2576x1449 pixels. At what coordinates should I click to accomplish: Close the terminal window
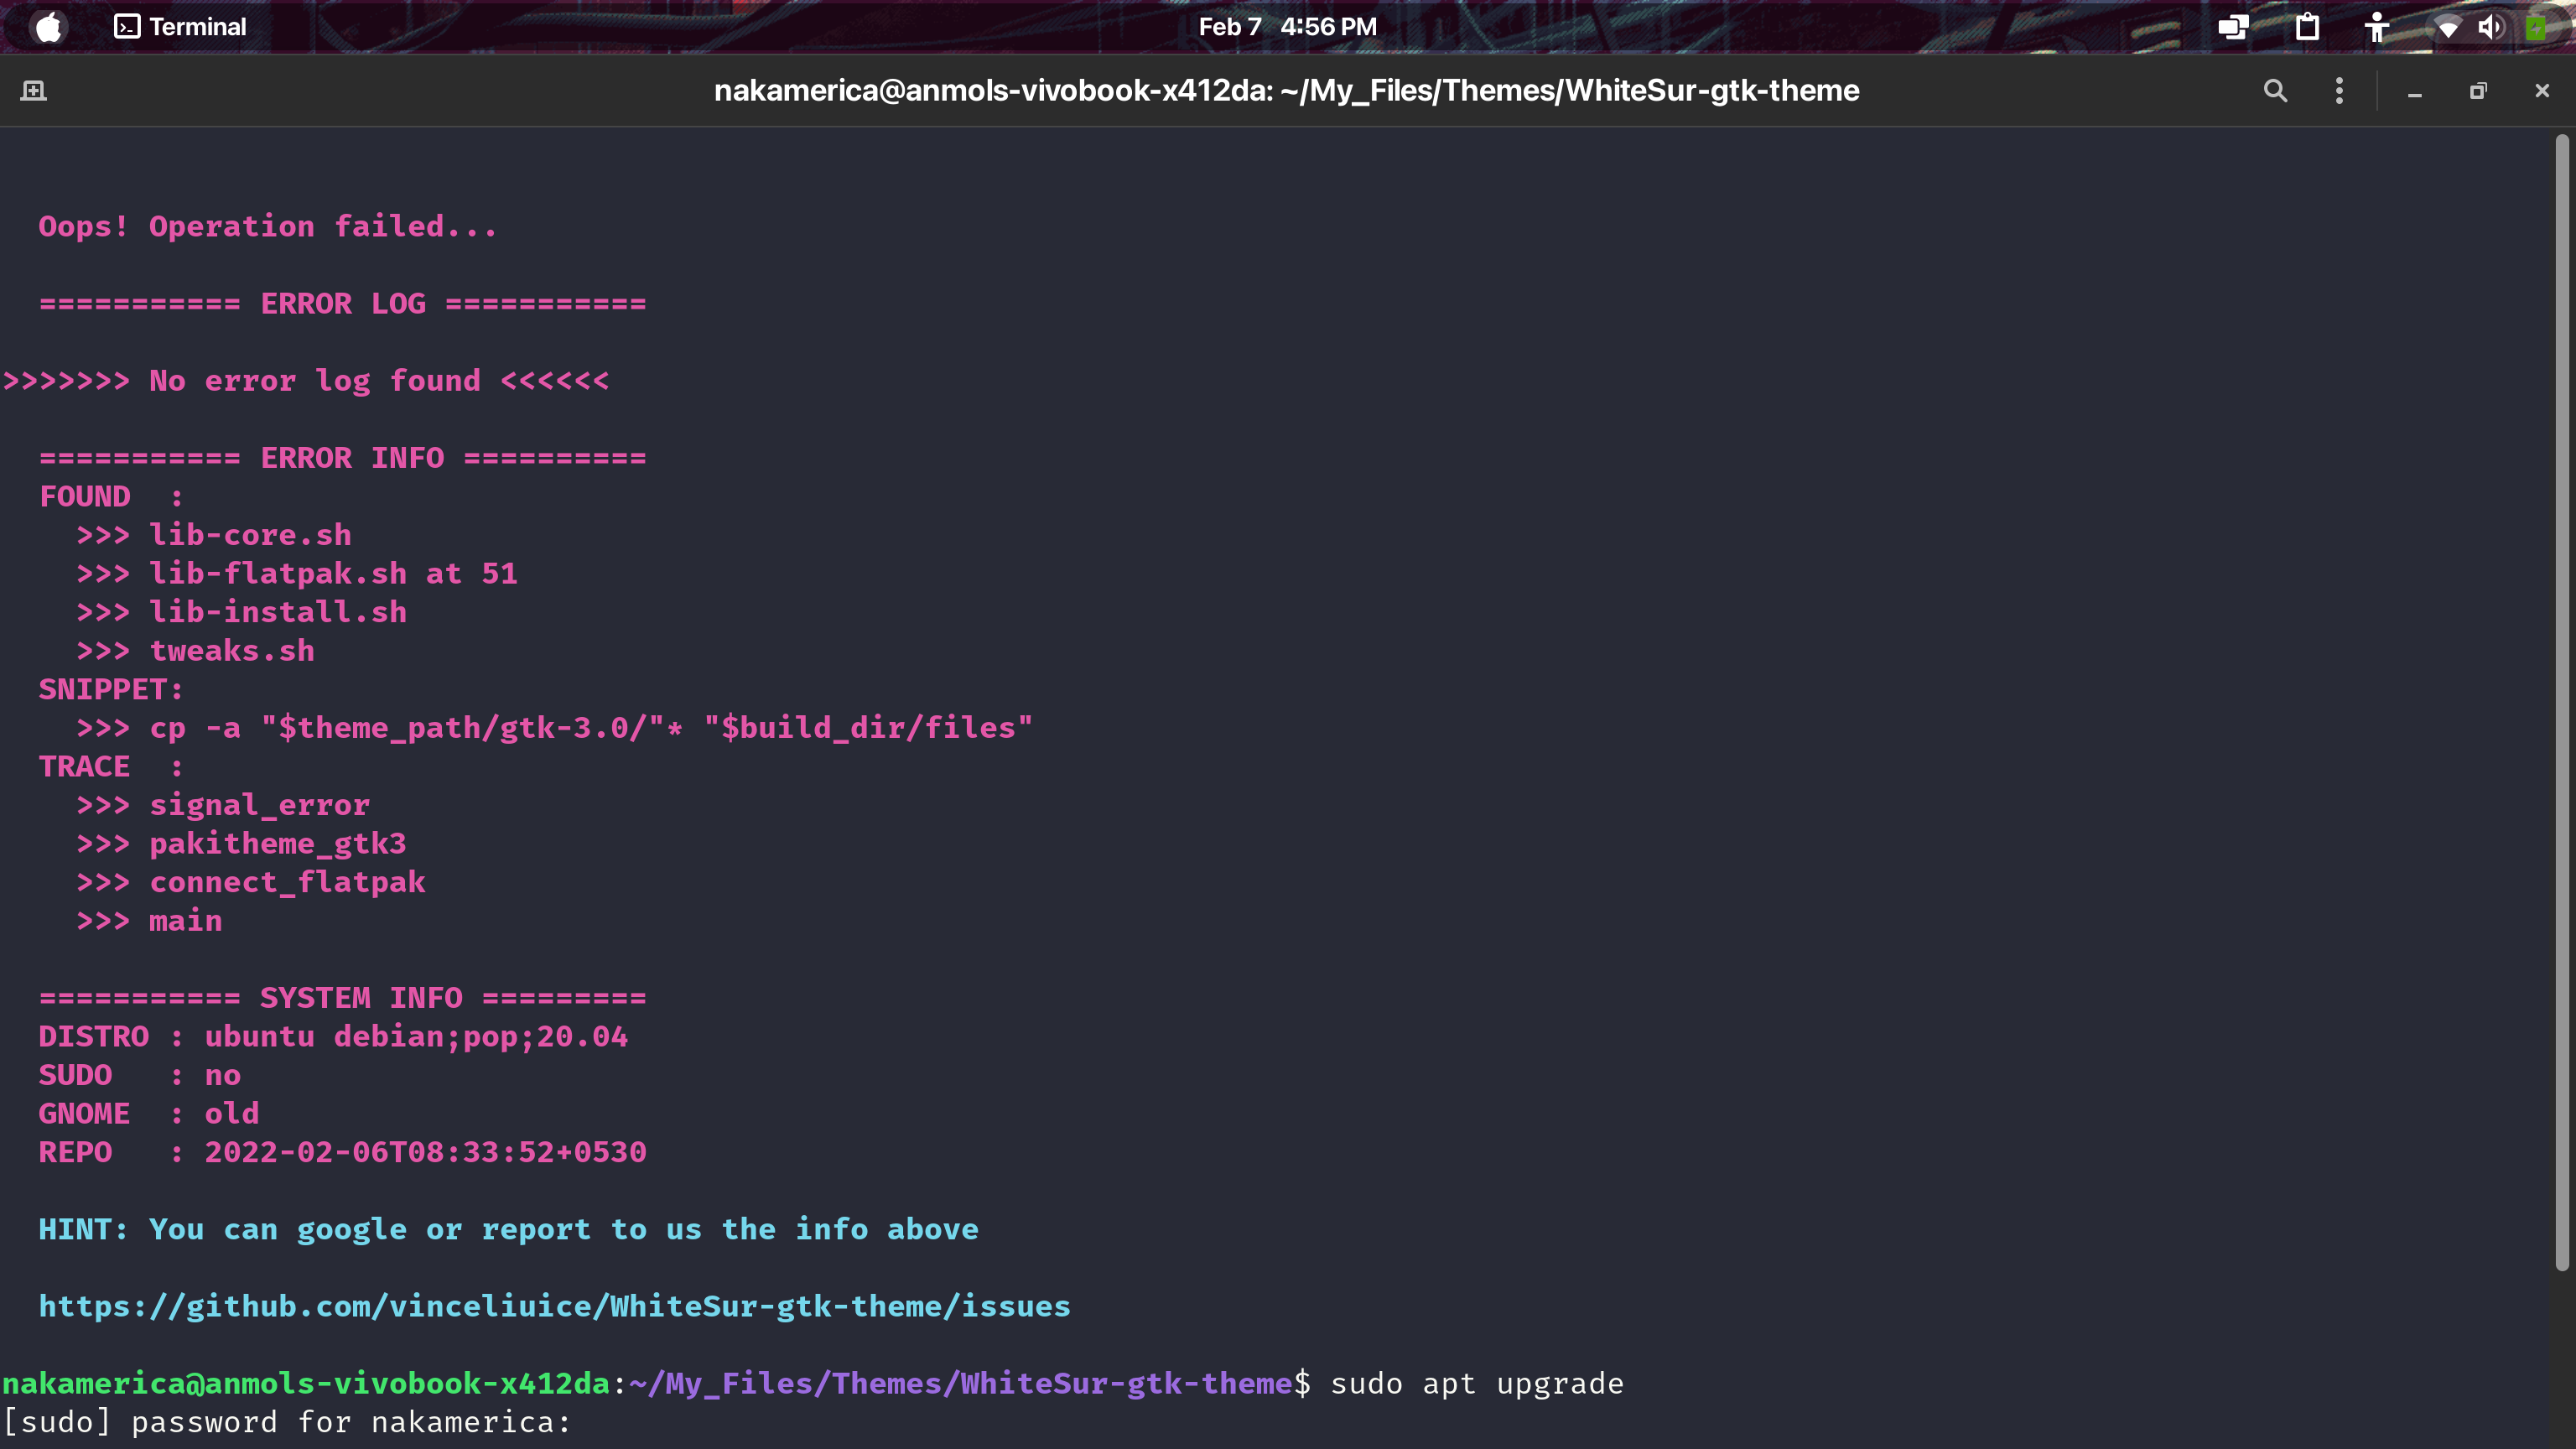point(2542,91)
